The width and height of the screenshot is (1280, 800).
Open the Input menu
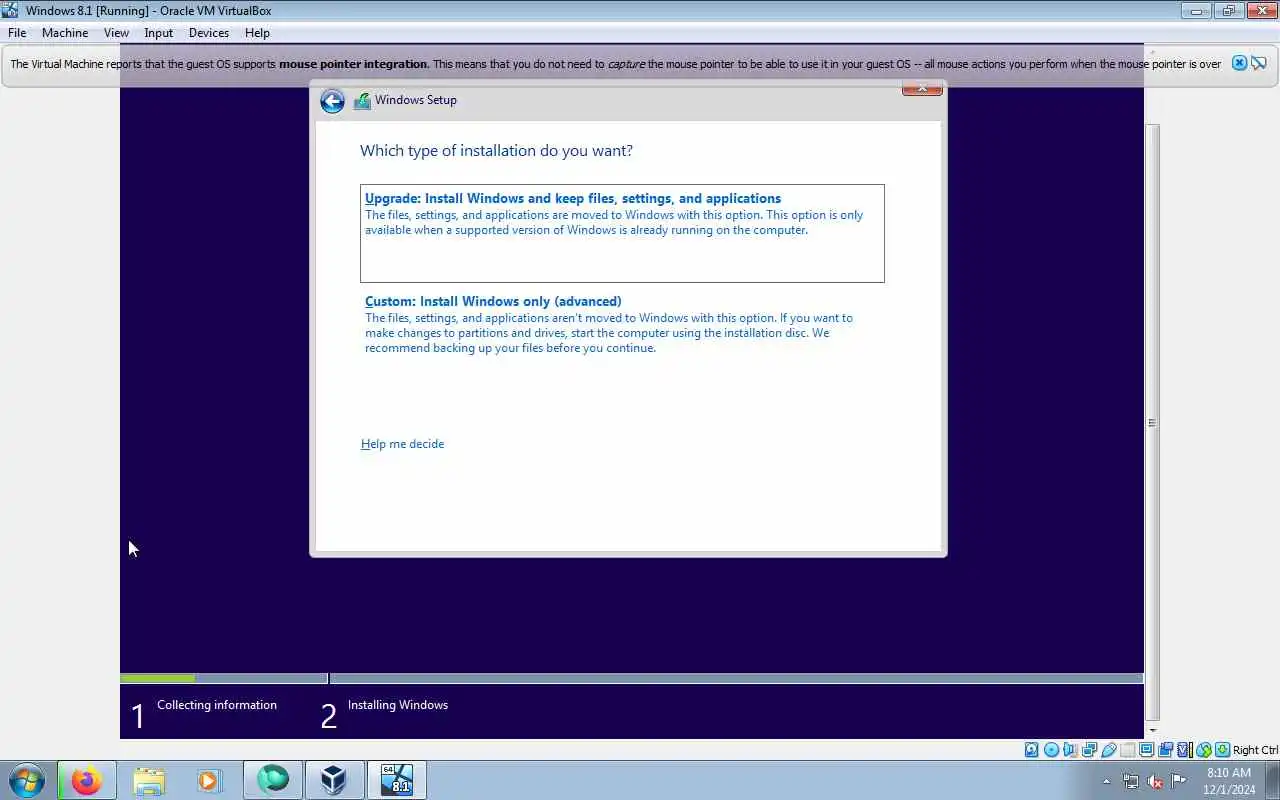pos(158,33)
